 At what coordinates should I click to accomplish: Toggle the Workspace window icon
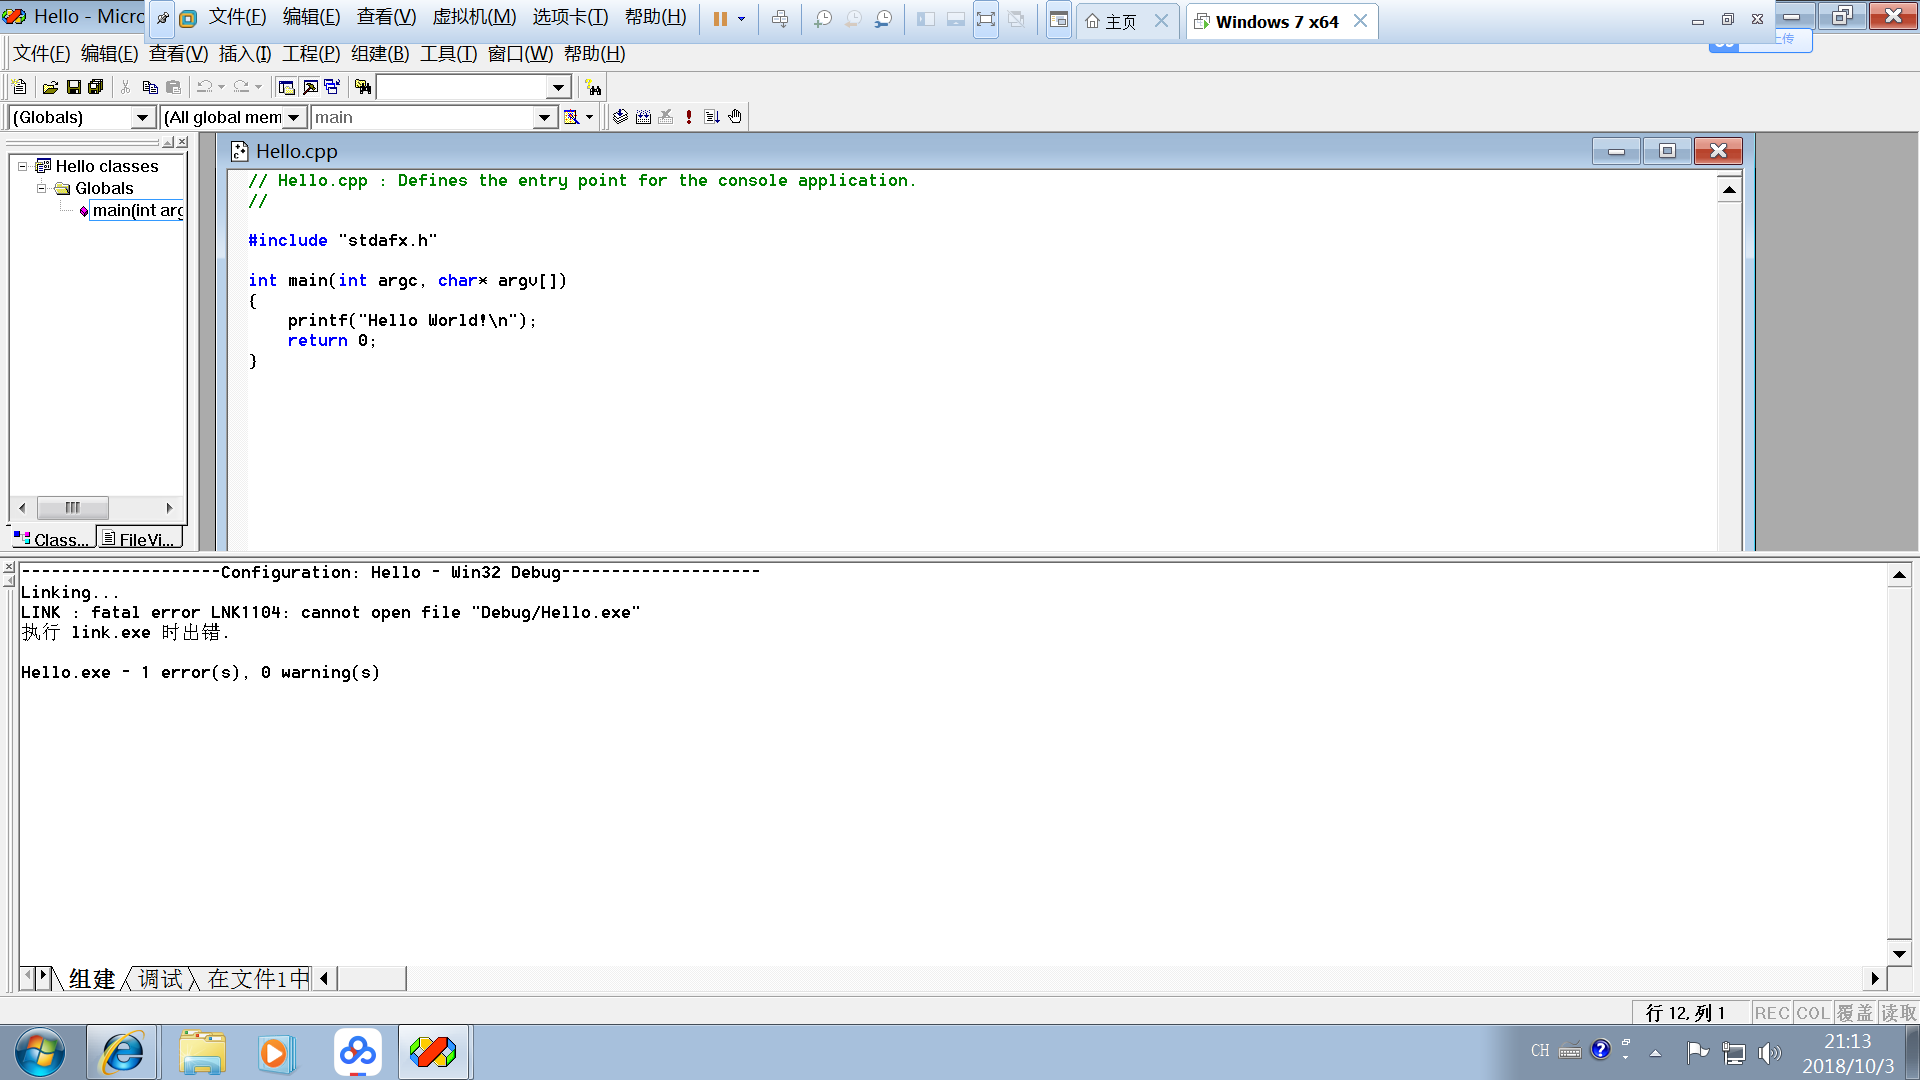[x=286, y=88]
